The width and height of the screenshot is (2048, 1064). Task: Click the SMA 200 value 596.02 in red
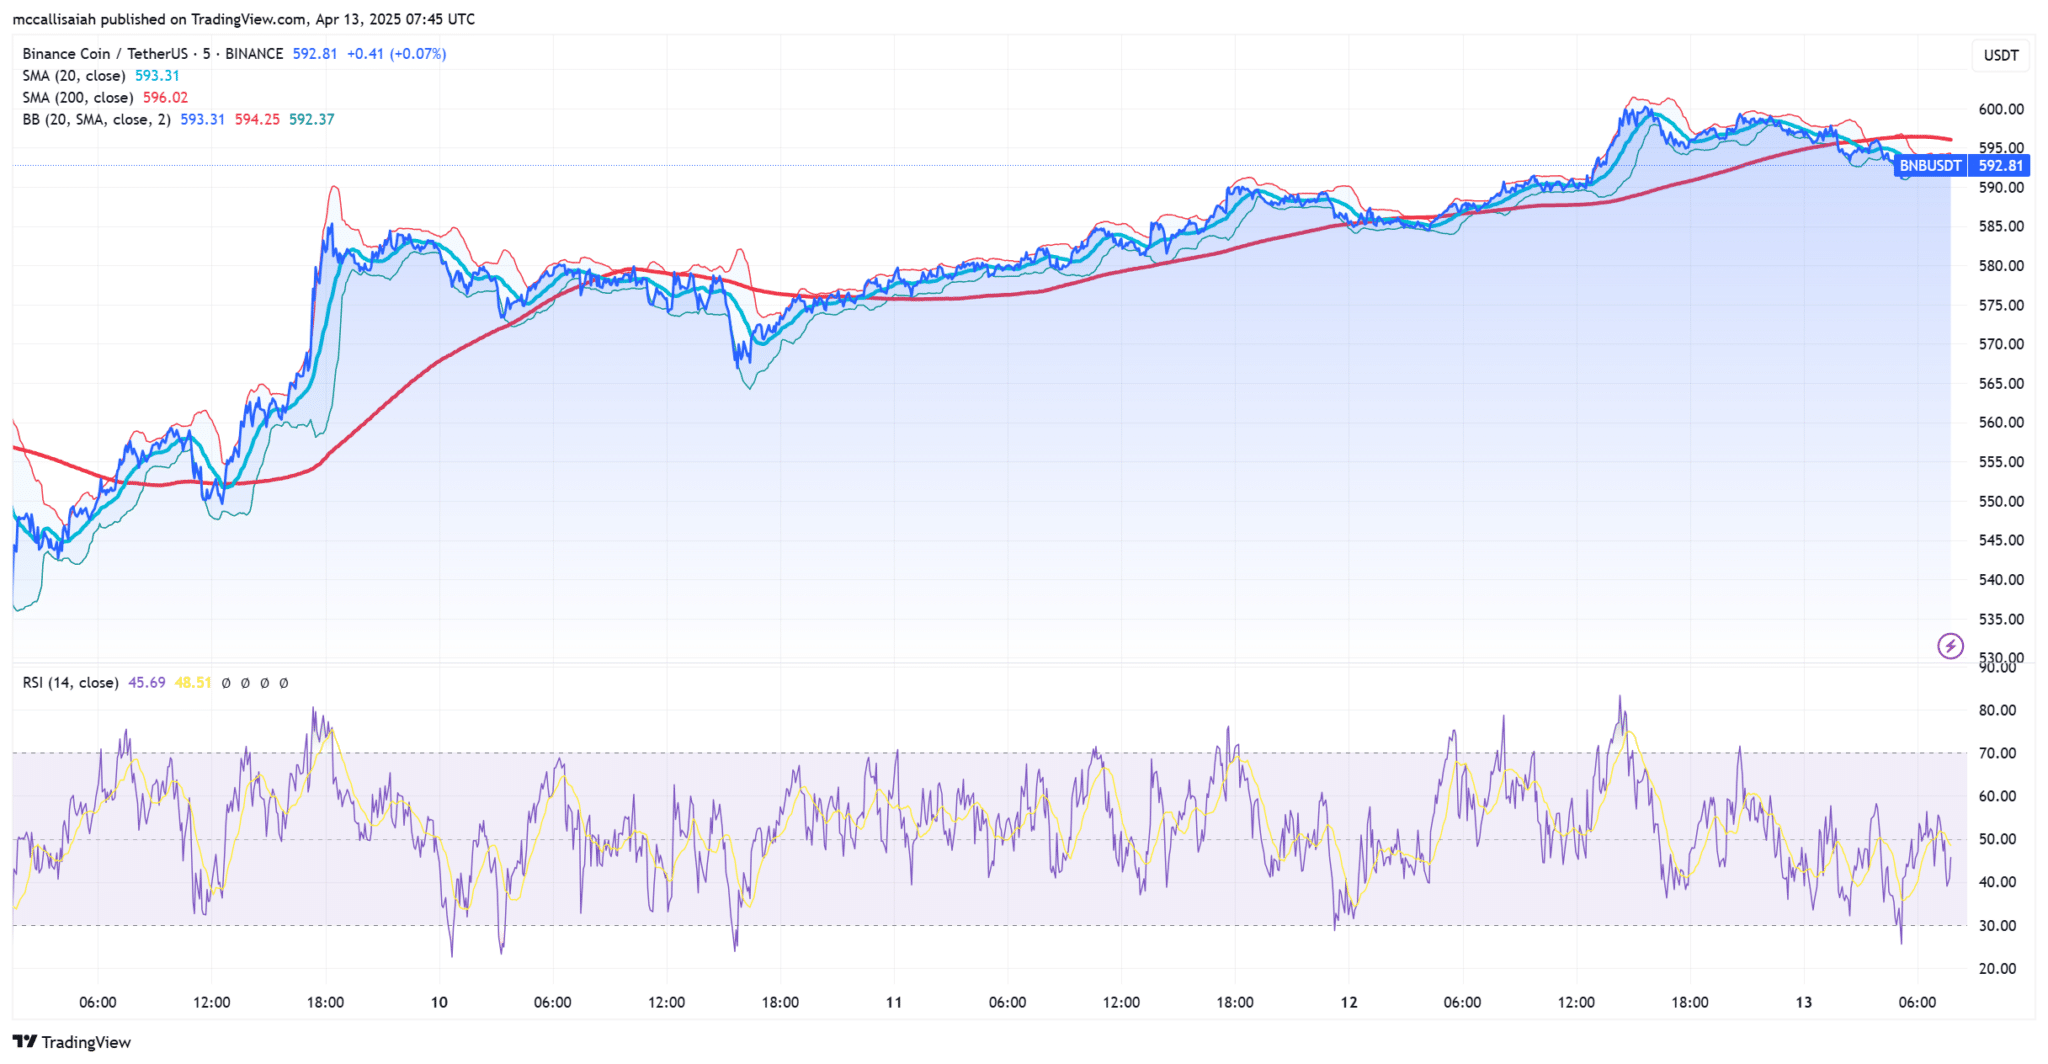point(165,98)
